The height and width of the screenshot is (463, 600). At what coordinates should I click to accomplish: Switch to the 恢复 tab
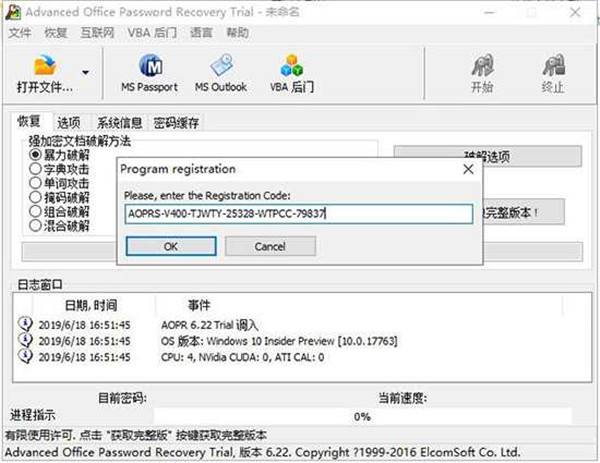pyautogui.click(x=29, y=121)
